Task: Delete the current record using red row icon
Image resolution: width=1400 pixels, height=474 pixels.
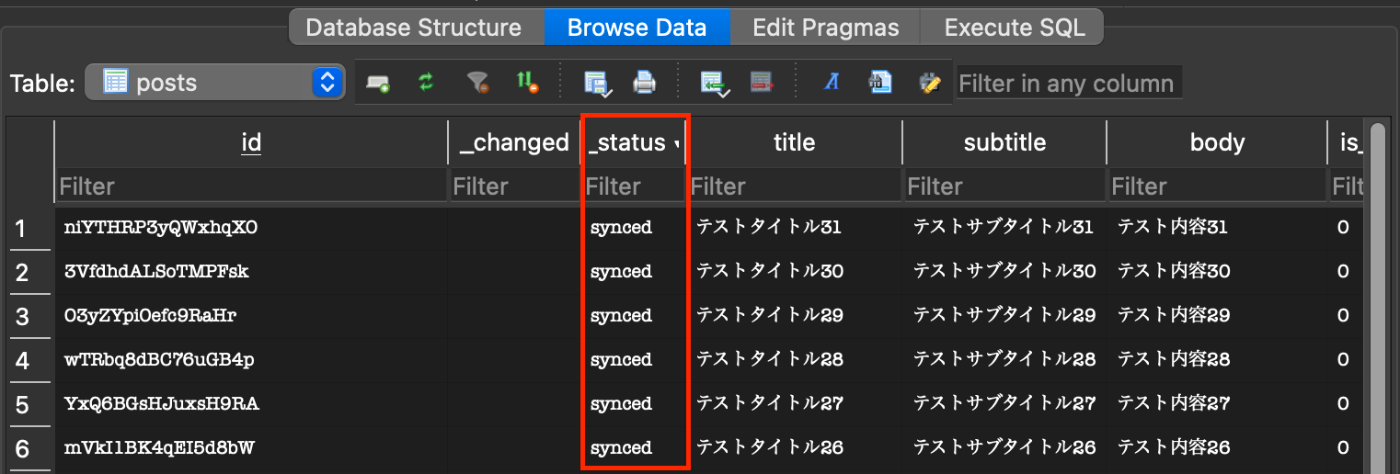Action: tap(762, 83)
